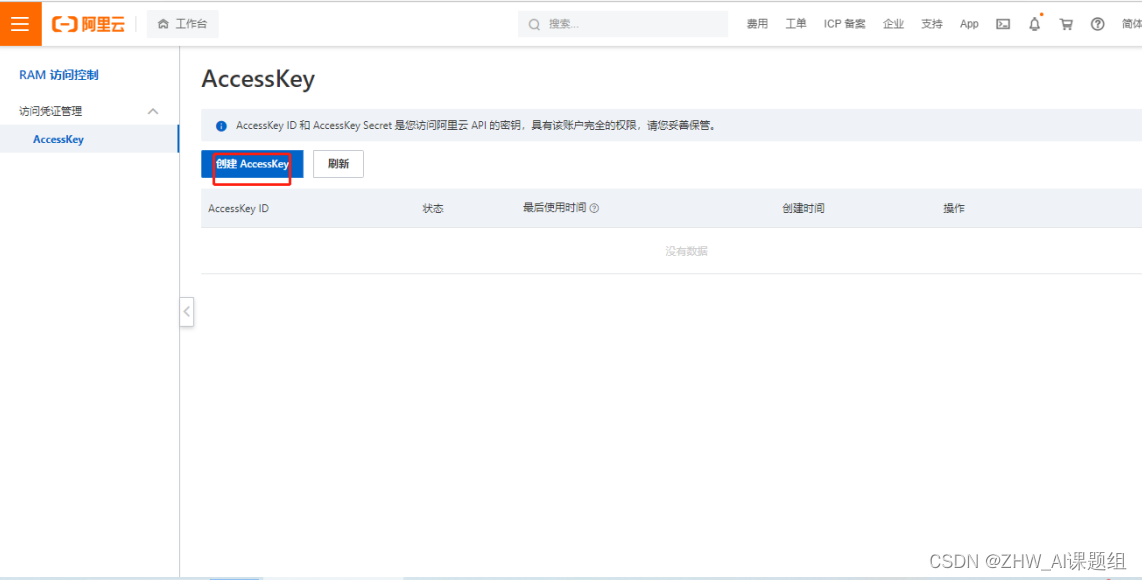
Task: Collapse the sidebar with the arrow handle
Action: coord(186,312)
